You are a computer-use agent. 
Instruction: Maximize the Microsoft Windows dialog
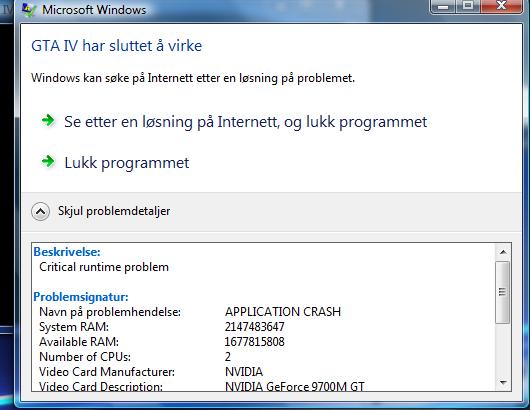point(468,6)
